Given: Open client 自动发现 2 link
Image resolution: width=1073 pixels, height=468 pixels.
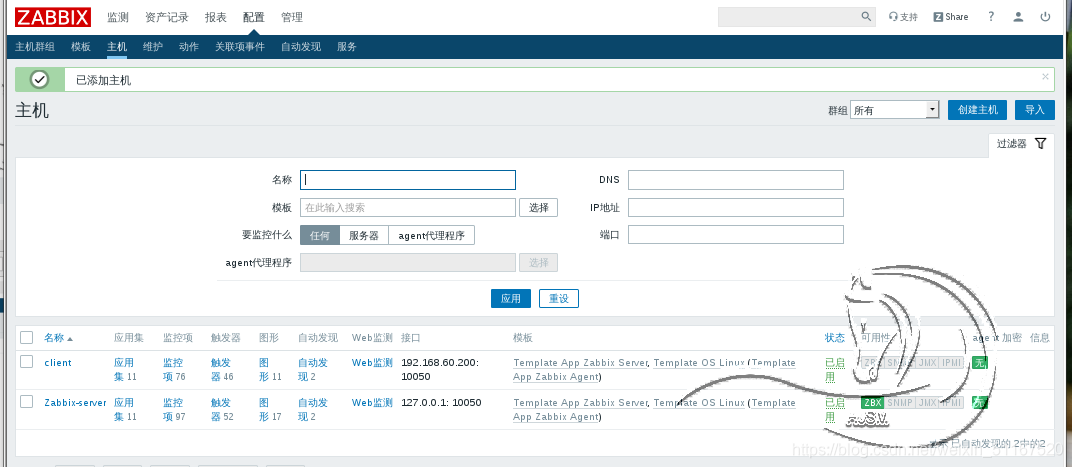Looking at the screenshot, I should point(313,369).
